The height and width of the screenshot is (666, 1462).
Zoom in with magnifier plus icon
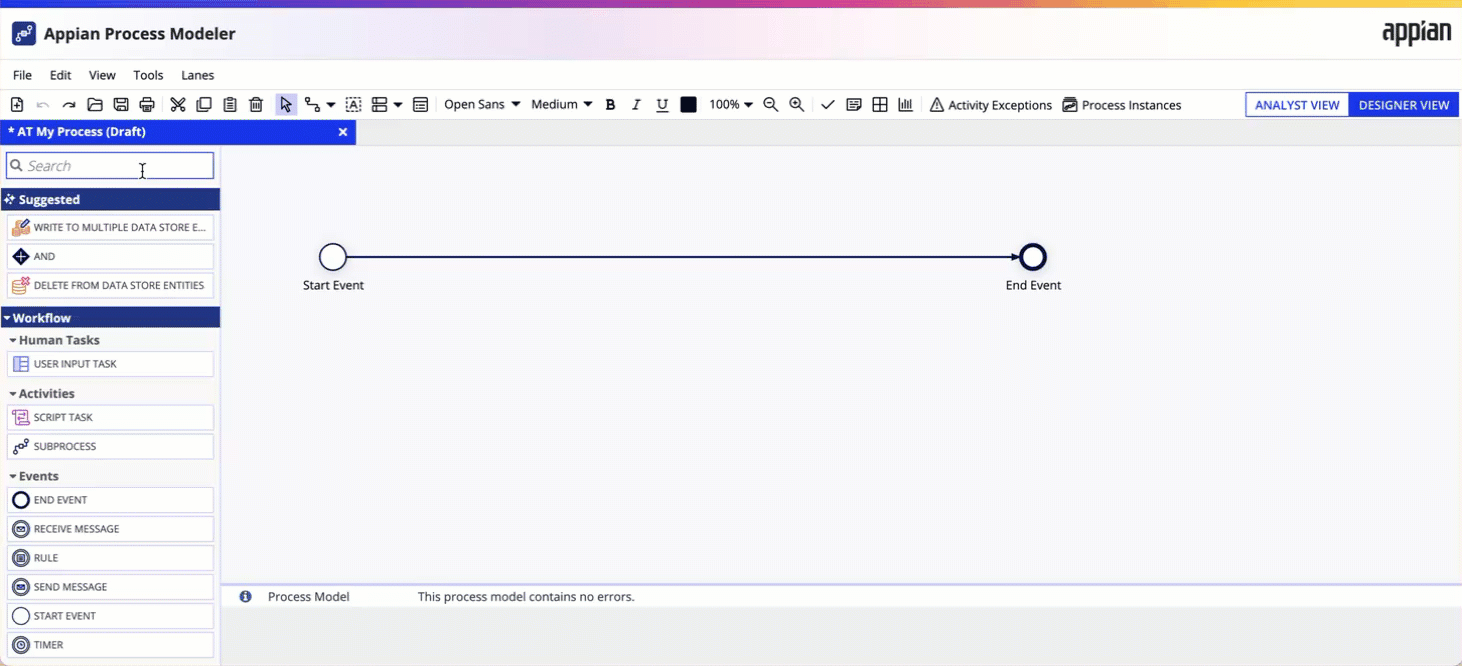(x=797, y=105)
